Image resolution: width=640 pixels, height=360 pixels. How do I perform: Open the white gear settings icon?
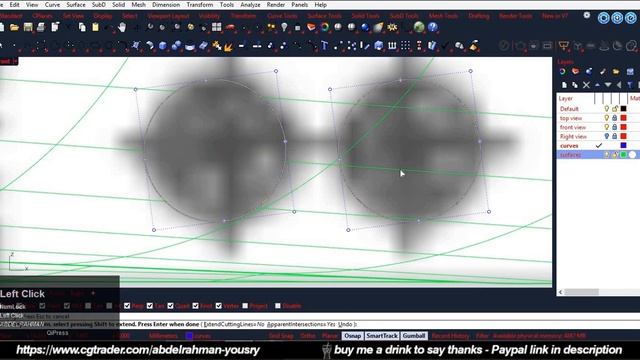pyautogui.click(x=587, y=15)
